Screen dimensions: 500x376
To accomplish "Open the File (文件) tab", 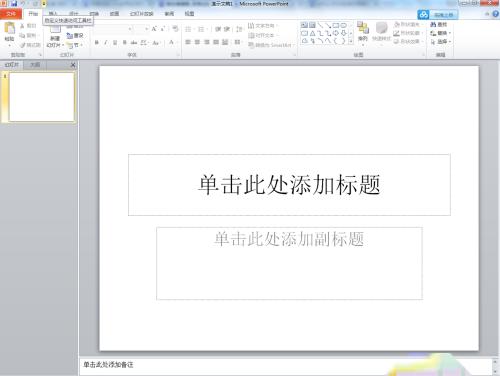I will [11, 14].
